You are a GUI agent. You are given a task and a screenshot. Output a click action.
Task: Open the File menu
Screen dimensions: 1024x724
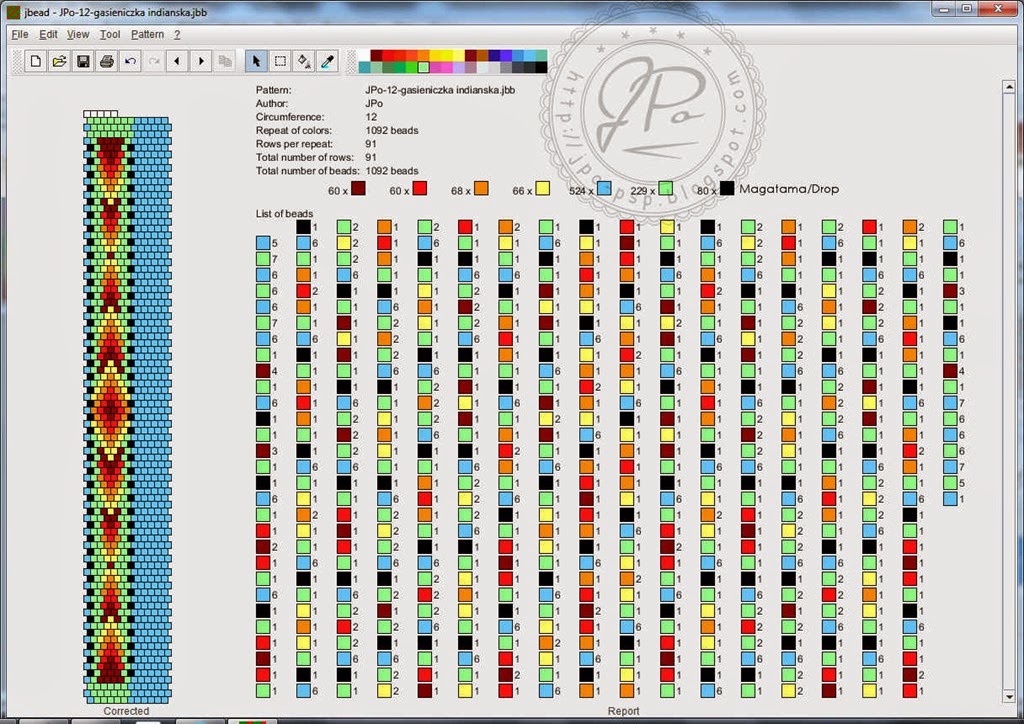[x=20, y=34]
